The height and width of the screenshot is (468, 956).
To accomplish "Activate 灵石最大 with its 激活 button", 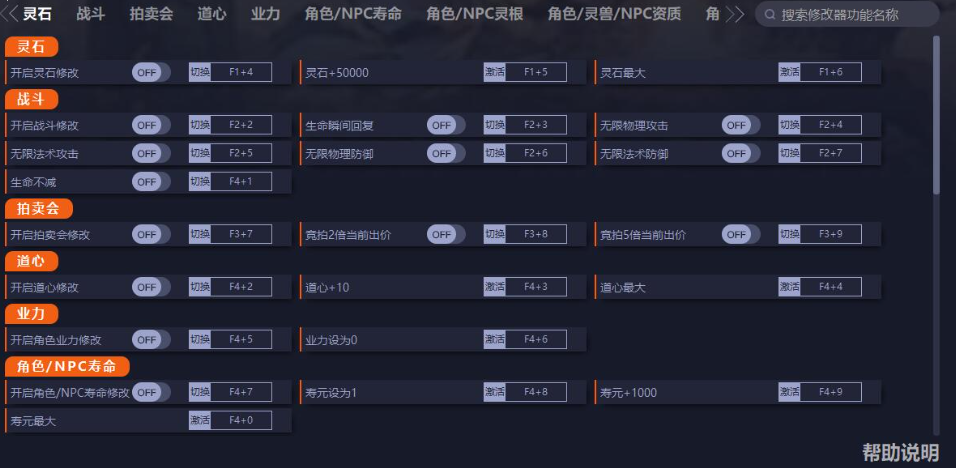I will coord(789,72).
